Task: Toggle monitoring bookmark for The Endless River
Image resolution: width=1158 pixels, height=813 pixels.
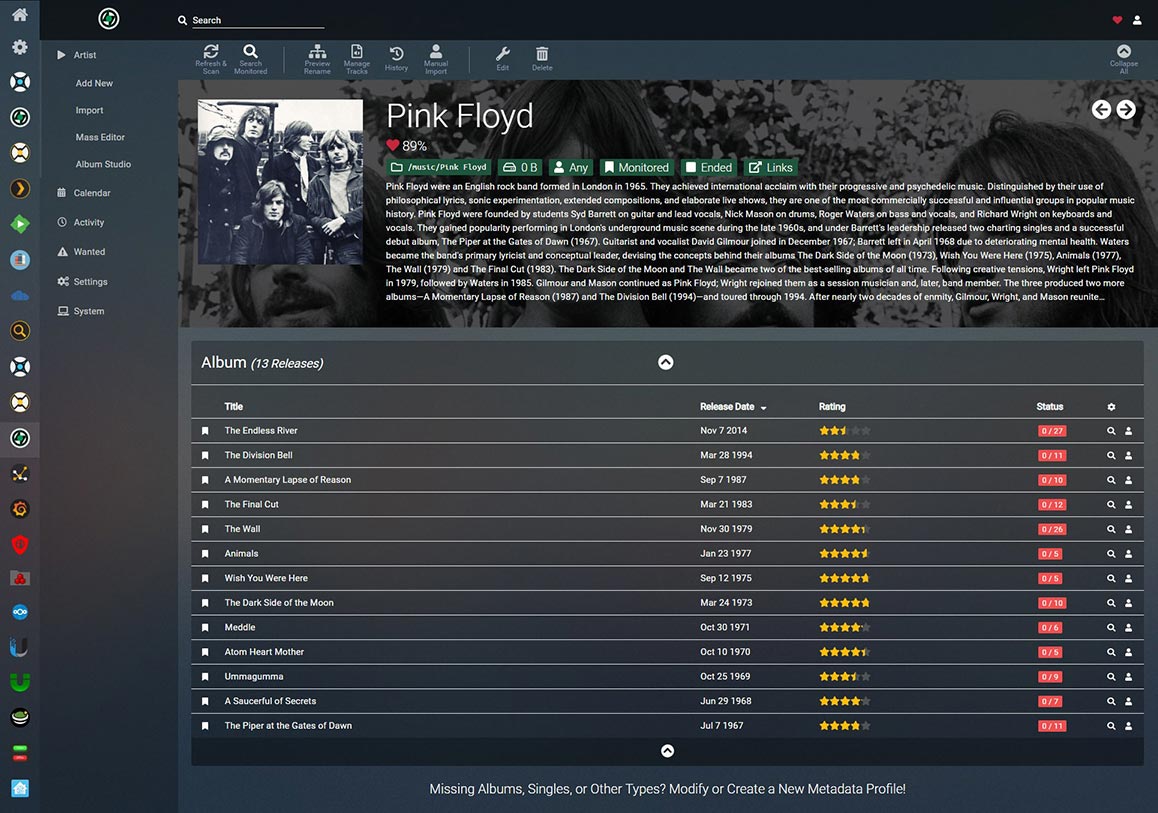Action: click(205, 431)
